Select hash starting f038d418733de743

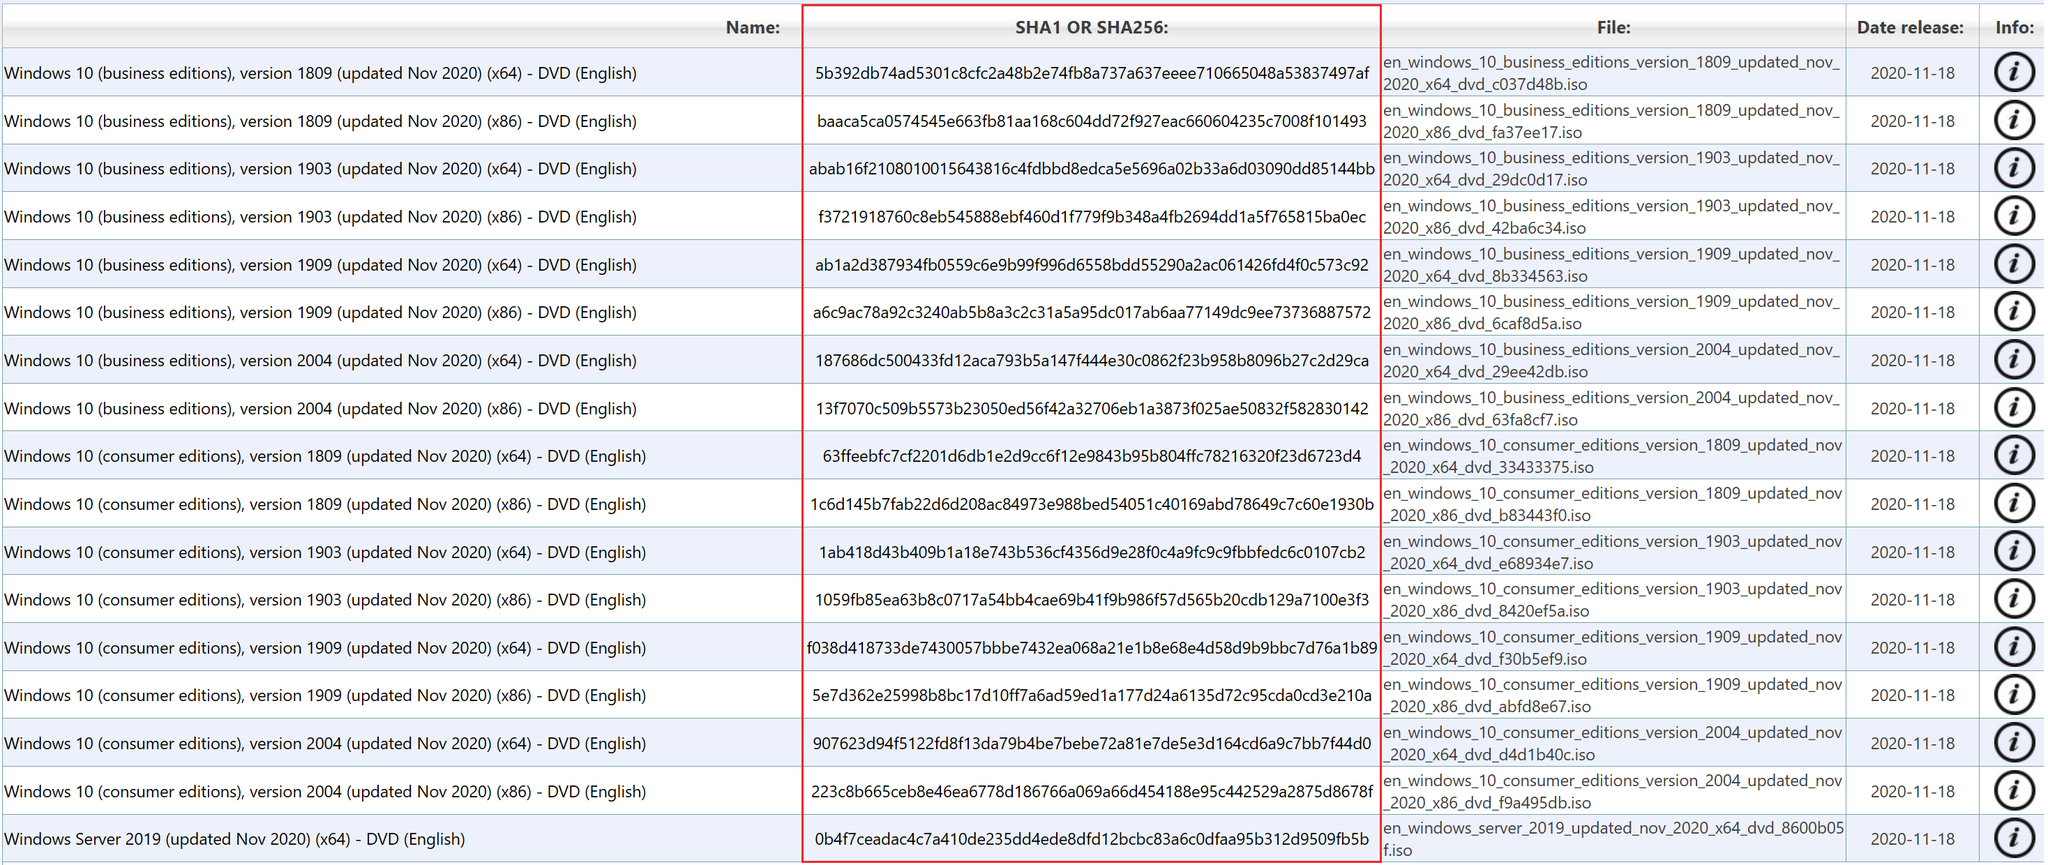(1092, 648)
